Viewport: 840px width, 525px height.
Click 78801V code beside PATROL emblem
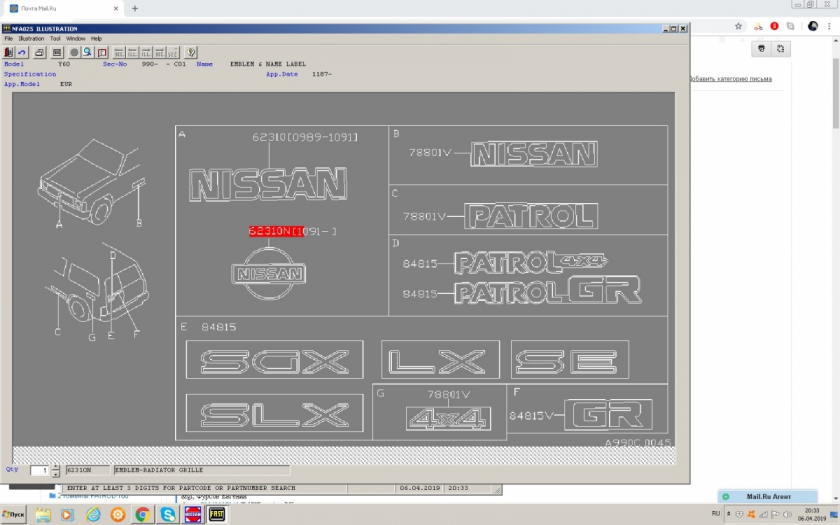point(424,216)
